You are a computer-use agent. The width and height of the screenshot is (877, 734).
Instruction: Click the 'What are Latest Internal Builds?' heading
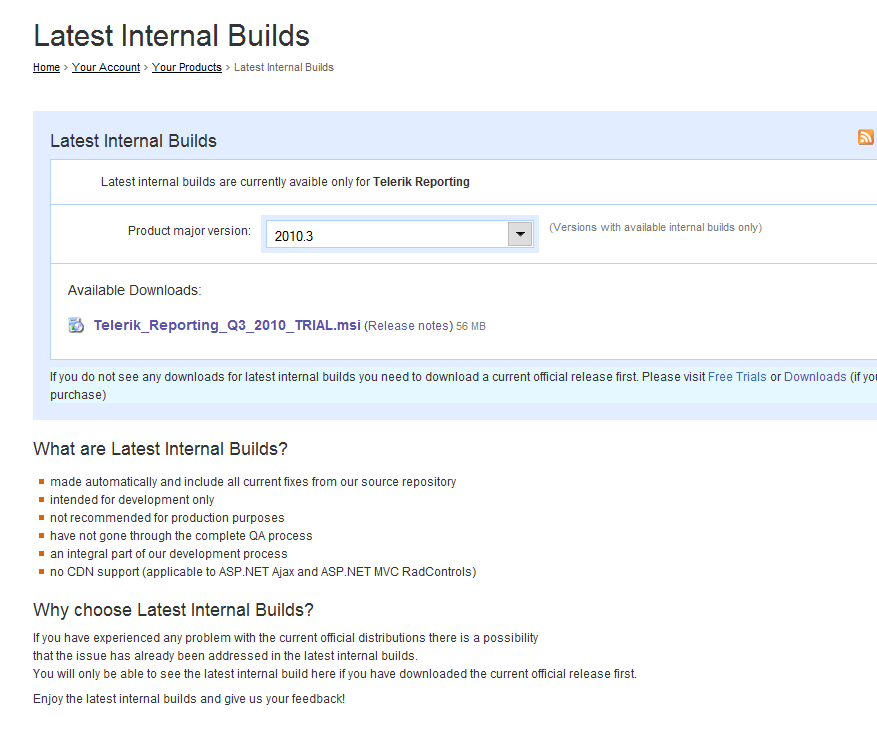(160, 449)
